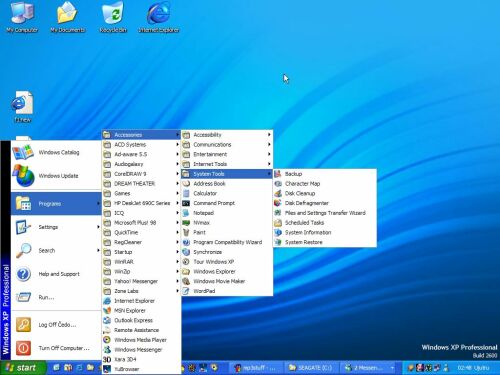The width and height of the screenshot is (500, 375).
Task: Click the Windows Catalog icon
Action: 23,153
